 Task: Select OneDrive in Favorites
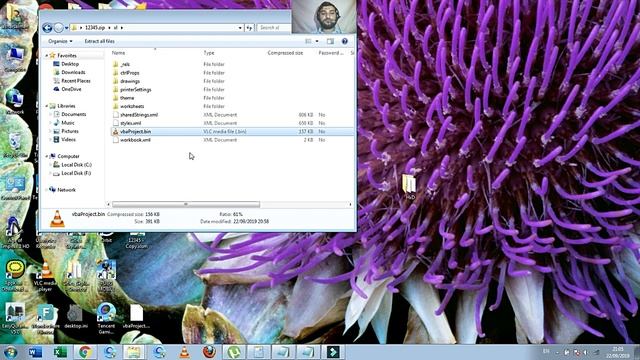pyautogui.click(x=71, y=89)
